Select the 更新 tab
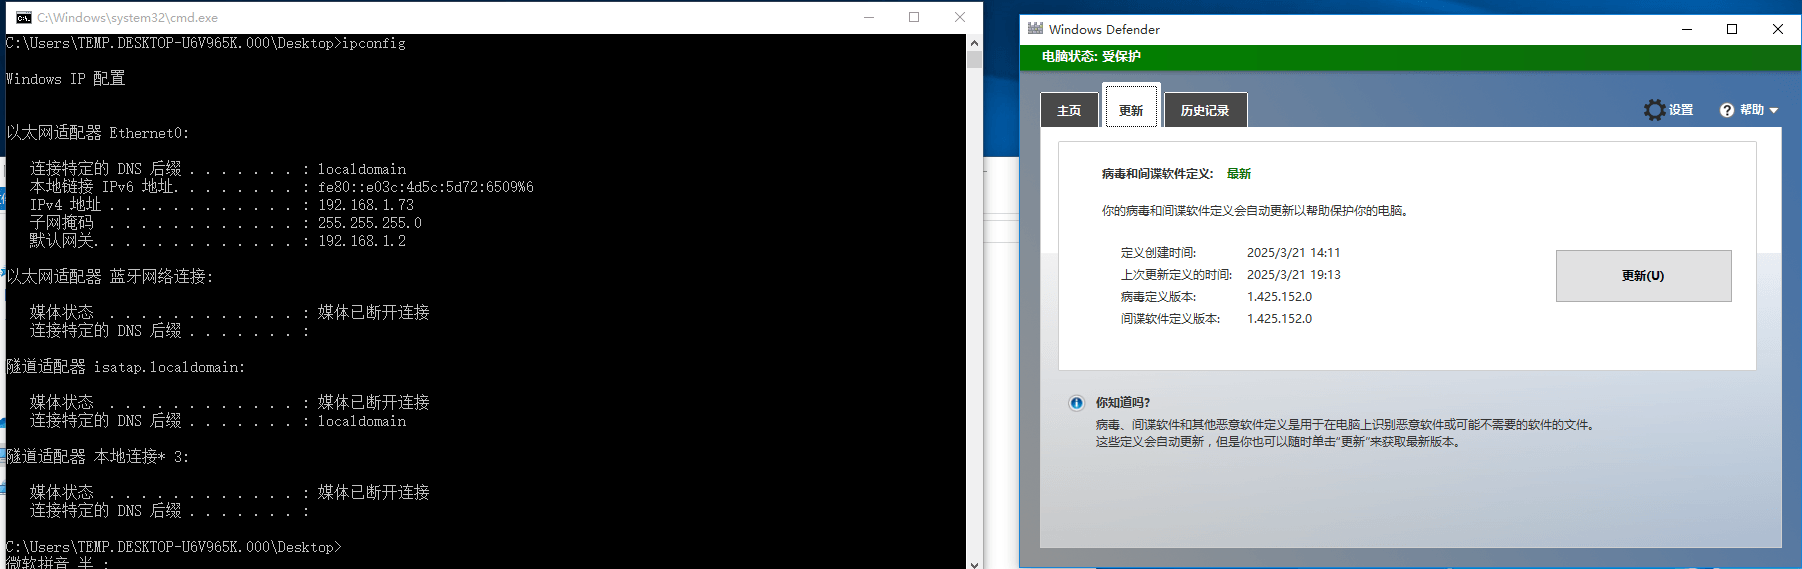 (x=1131, y=109)
